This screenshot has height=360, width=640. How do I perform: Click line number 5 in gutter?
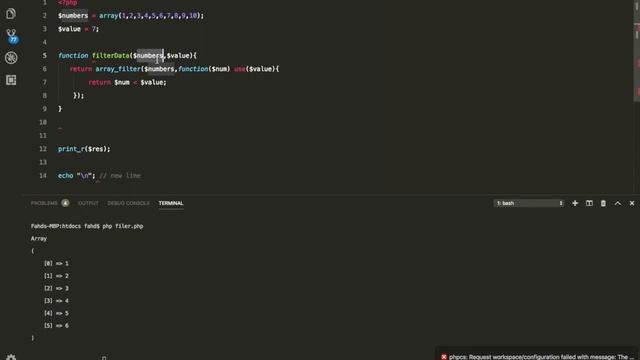tap(44, 56)
